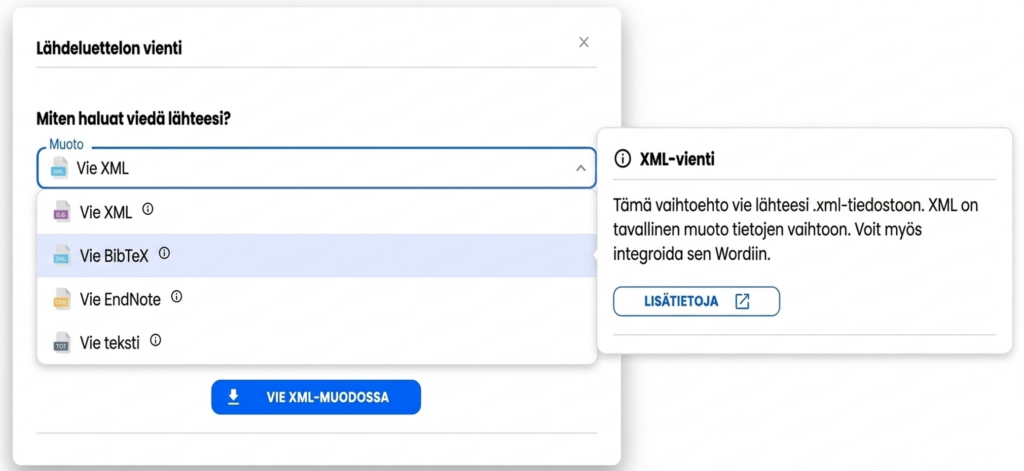Open the LISÄTIETOJA link
Viewport: 1024px width, 471px height.
pos(696,301)
